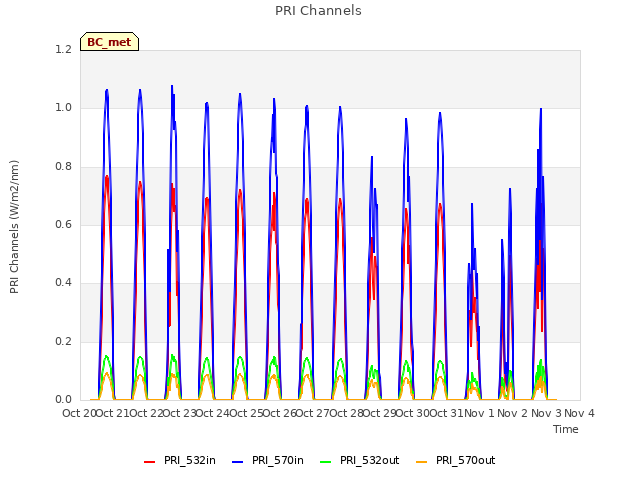Click the Y-axis title PRI Channels (W/m2/nm)
Screen dimensions: 640x480
[x=14, y=227]
